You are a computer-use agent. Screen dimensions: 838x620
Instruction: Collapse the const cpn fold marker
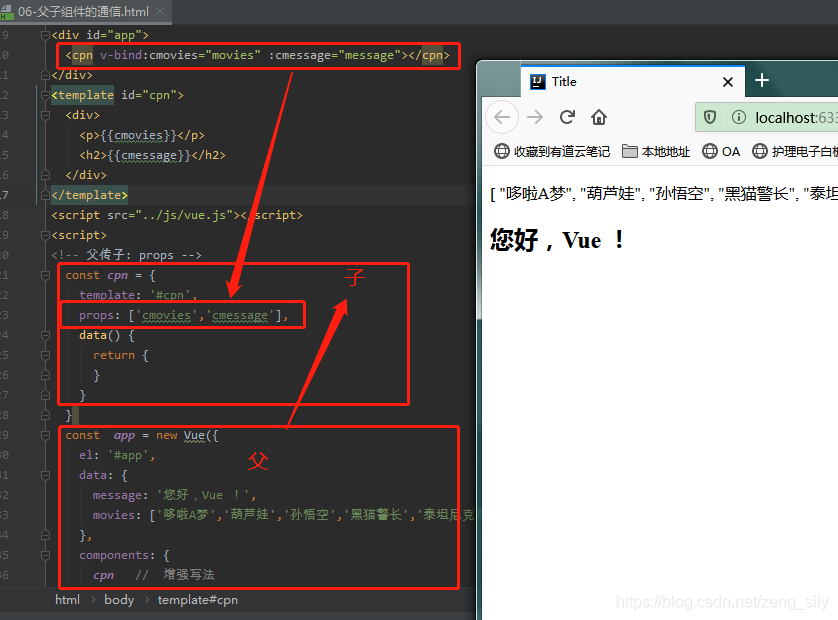45,275
